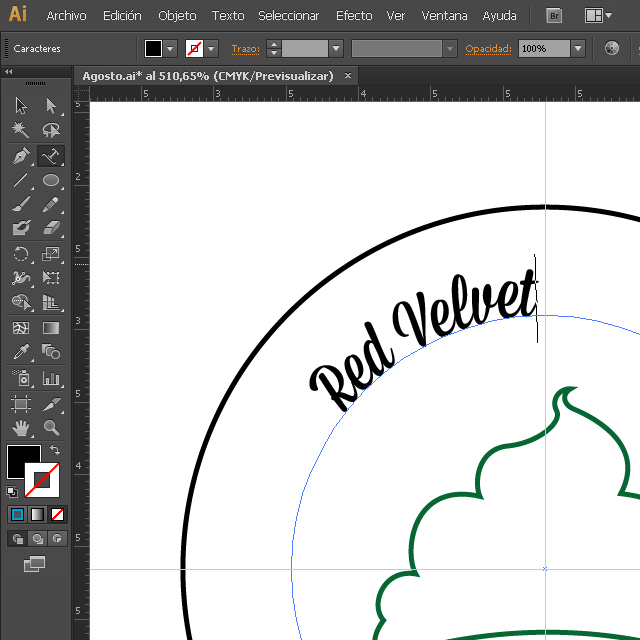The width and height of the screenshot is (640, 640).
Task: Open the Archivo menu
Action: tap(67, 16)
